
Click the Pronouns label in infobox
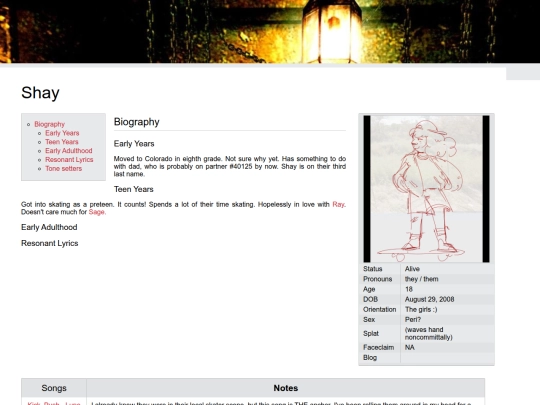coord(377,279)
